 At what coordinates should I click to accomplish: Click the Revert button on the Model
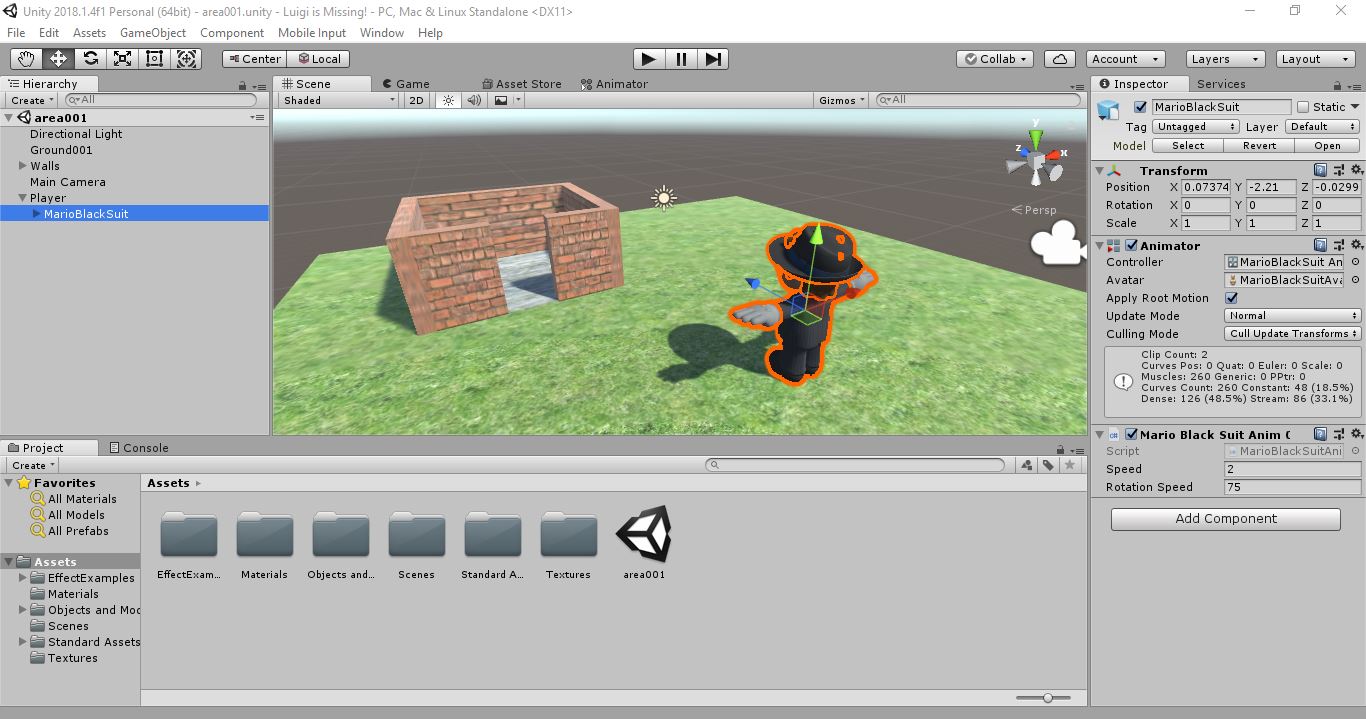point(1259,145)
